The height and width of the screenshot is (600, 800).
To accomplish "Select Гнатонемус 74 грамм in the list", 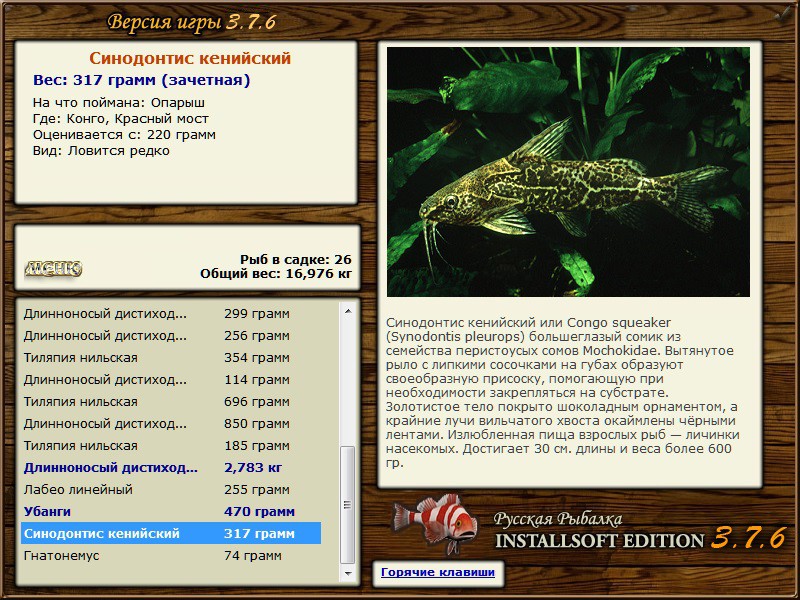I will [x=171, y=556].
